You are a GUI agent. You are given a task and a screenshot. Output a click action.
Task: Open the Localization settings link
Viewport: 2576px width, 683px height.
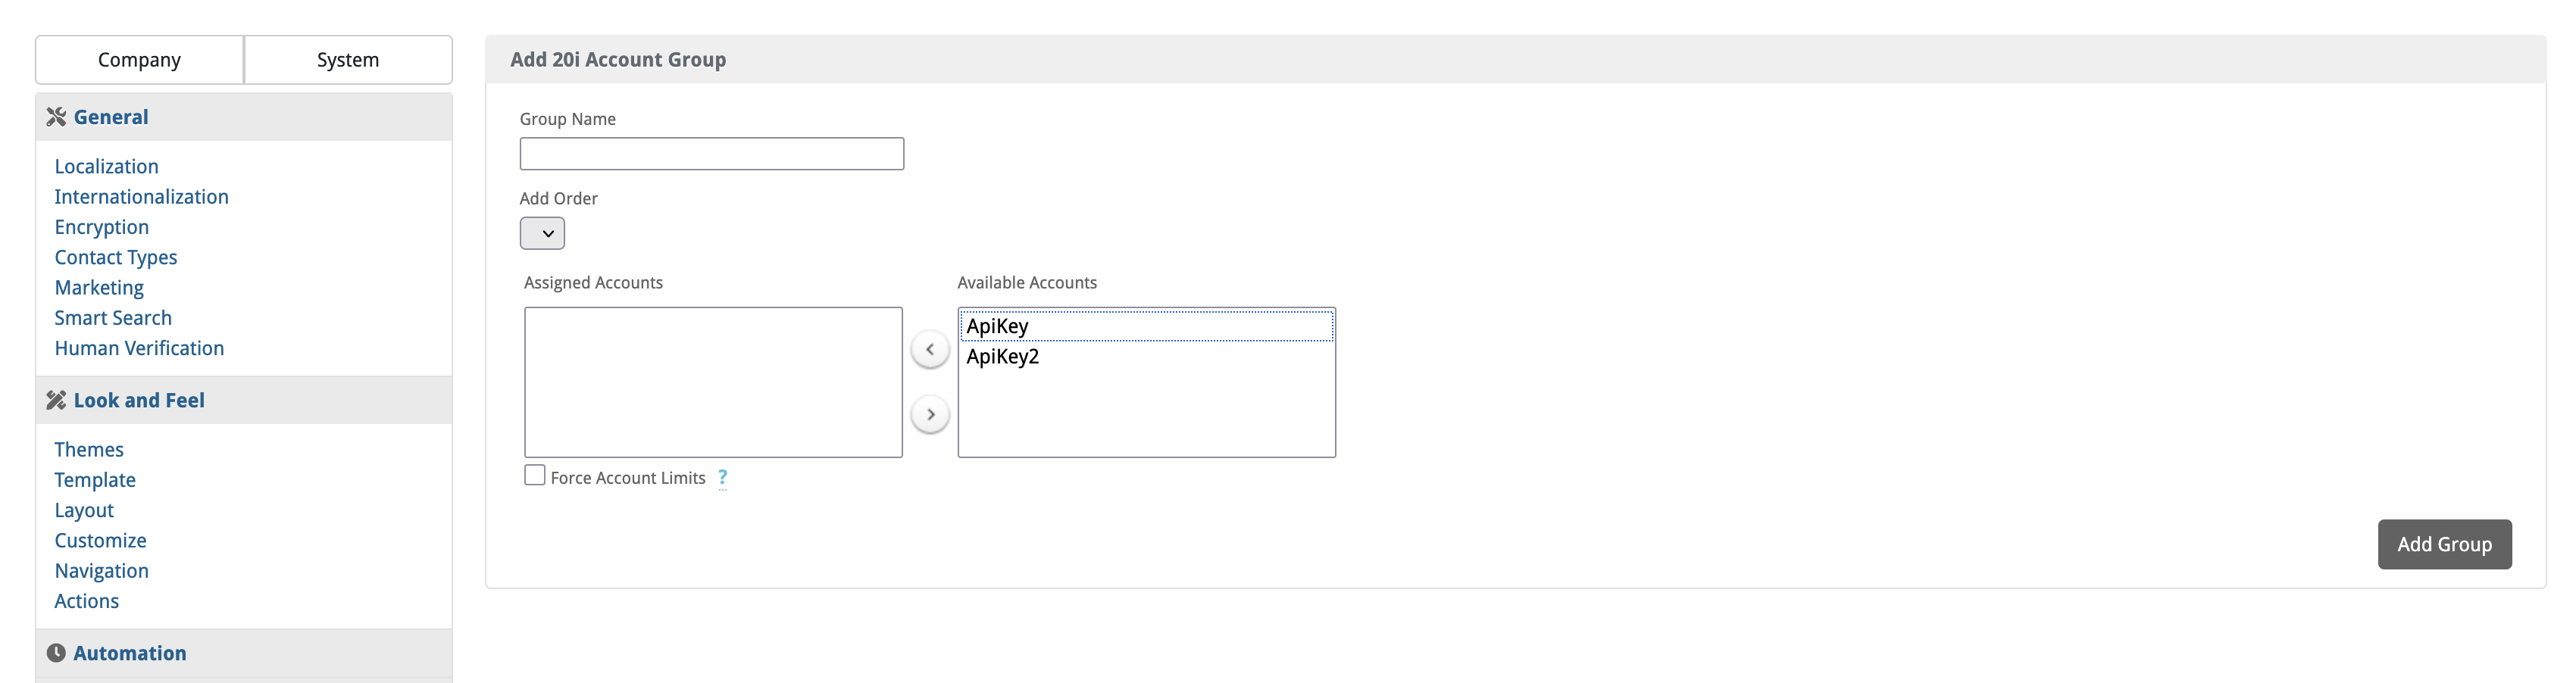[x=106, y=166]
